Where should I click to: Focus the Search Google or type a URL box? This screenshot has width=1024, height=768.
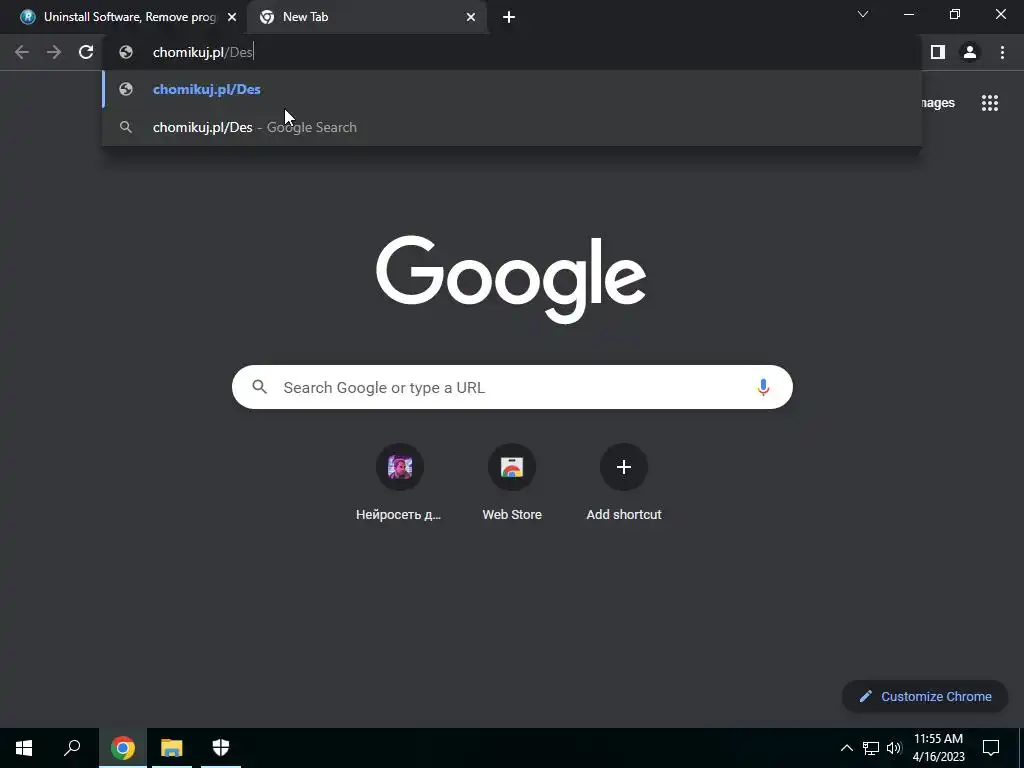click(x=512, y=387)
